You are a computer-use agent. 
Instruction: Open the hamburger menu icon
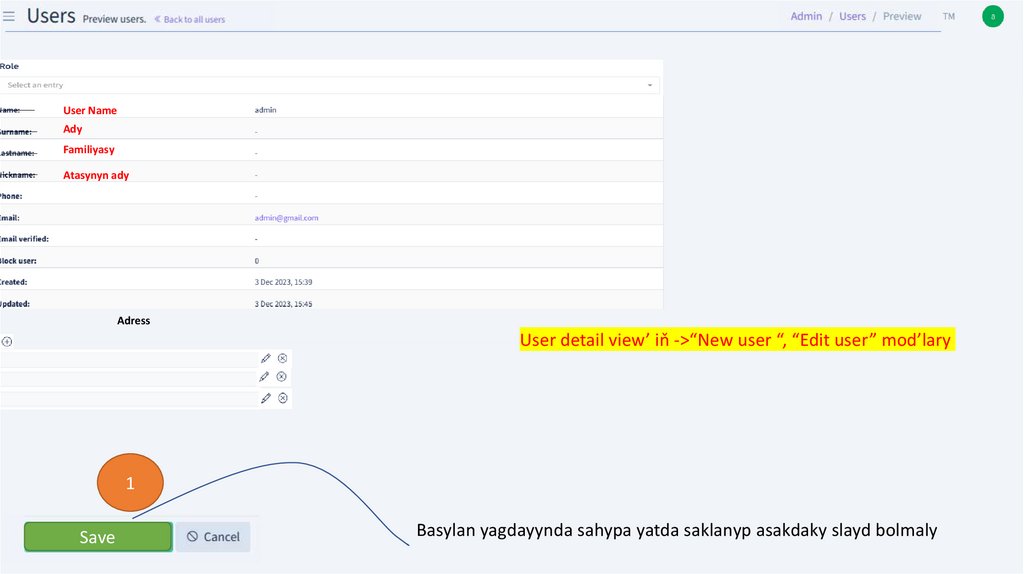(9, 17)
